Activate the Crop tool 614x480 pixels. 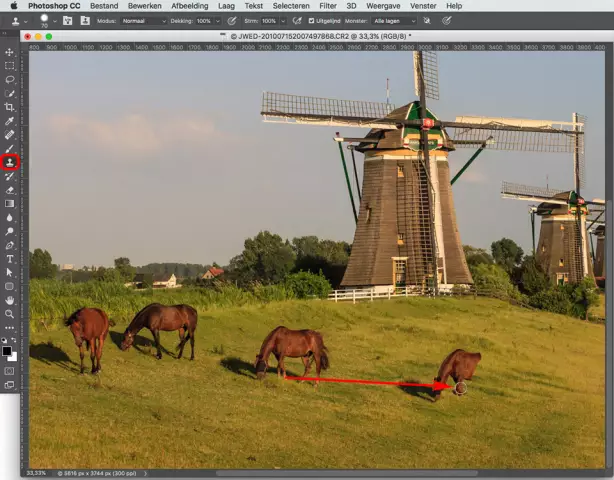tap(10, 107)
